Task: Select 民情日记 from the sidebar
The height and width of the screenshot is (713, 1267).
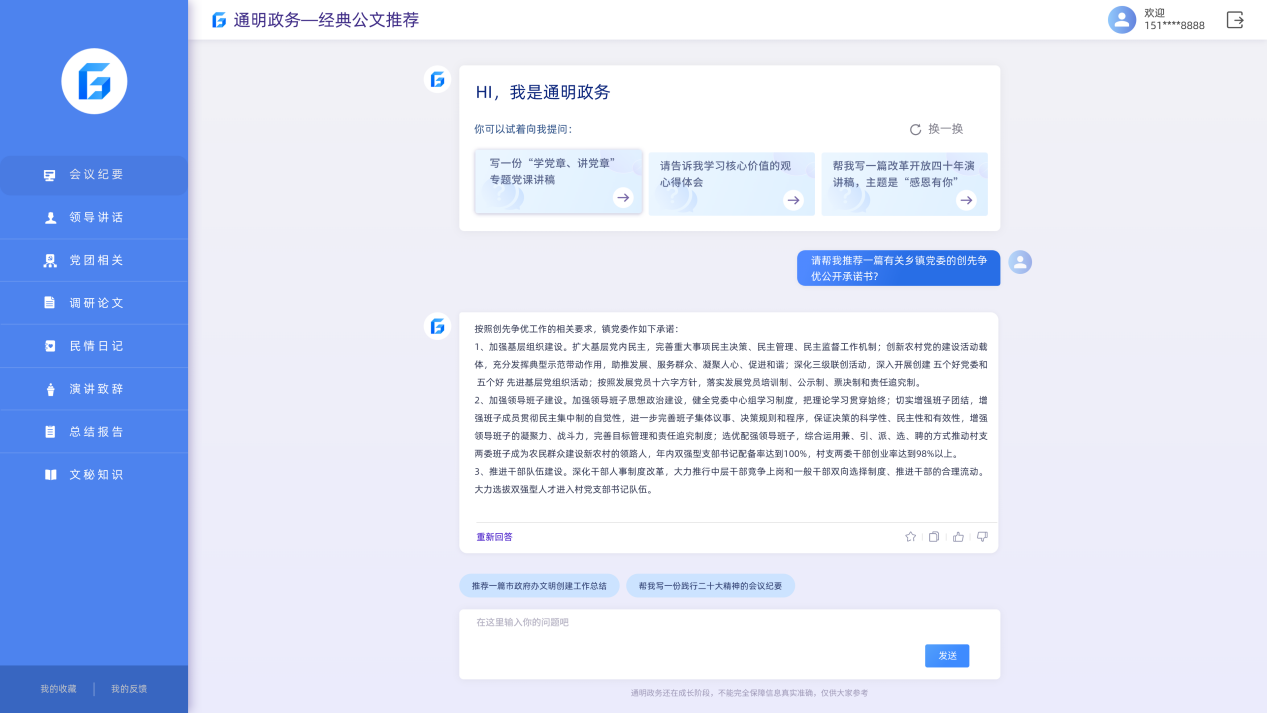Action: [x=95, y=346]
